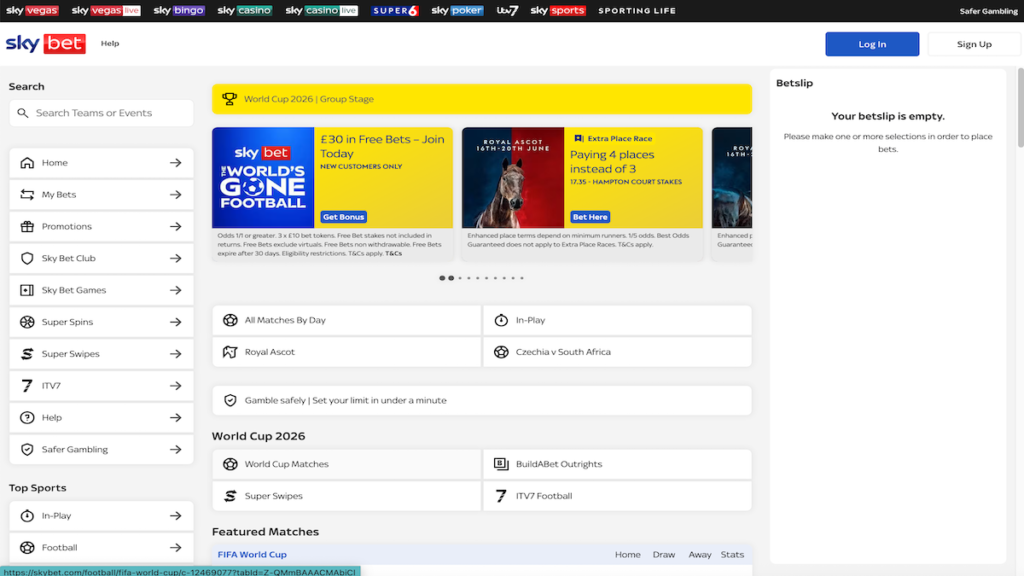Open Sky Vegas from top bar

point(32,10)
